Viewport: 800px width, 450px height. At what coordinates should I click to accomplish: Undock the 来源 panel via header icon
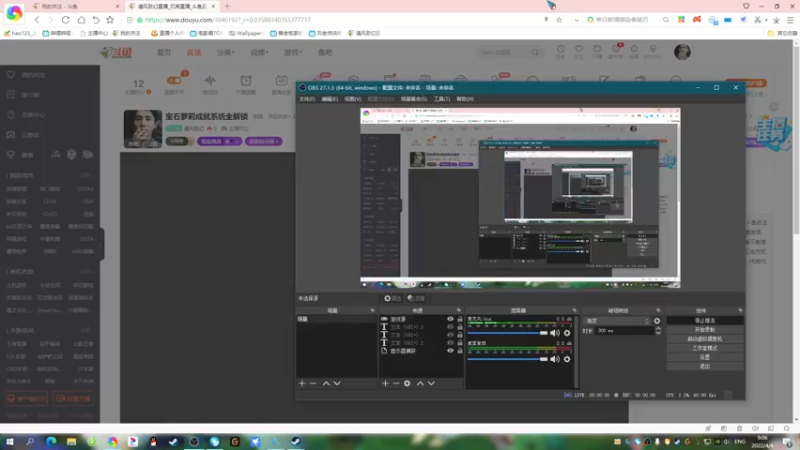(x=459, y=310)
